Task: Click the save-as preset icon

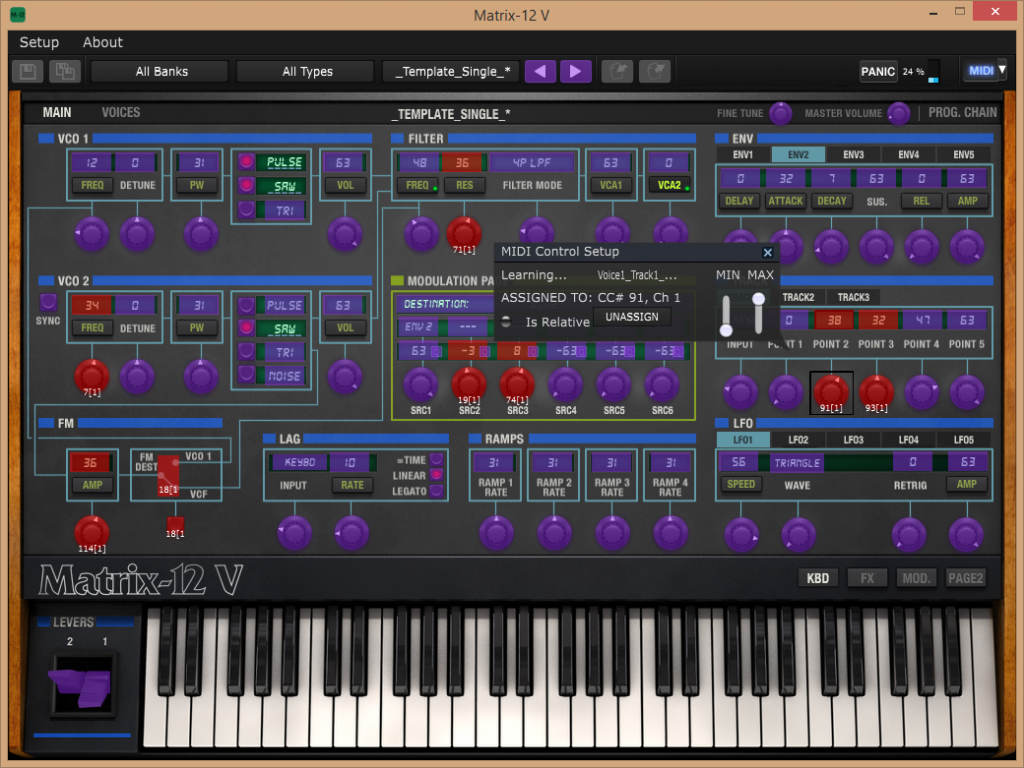Action: point(66,71)
